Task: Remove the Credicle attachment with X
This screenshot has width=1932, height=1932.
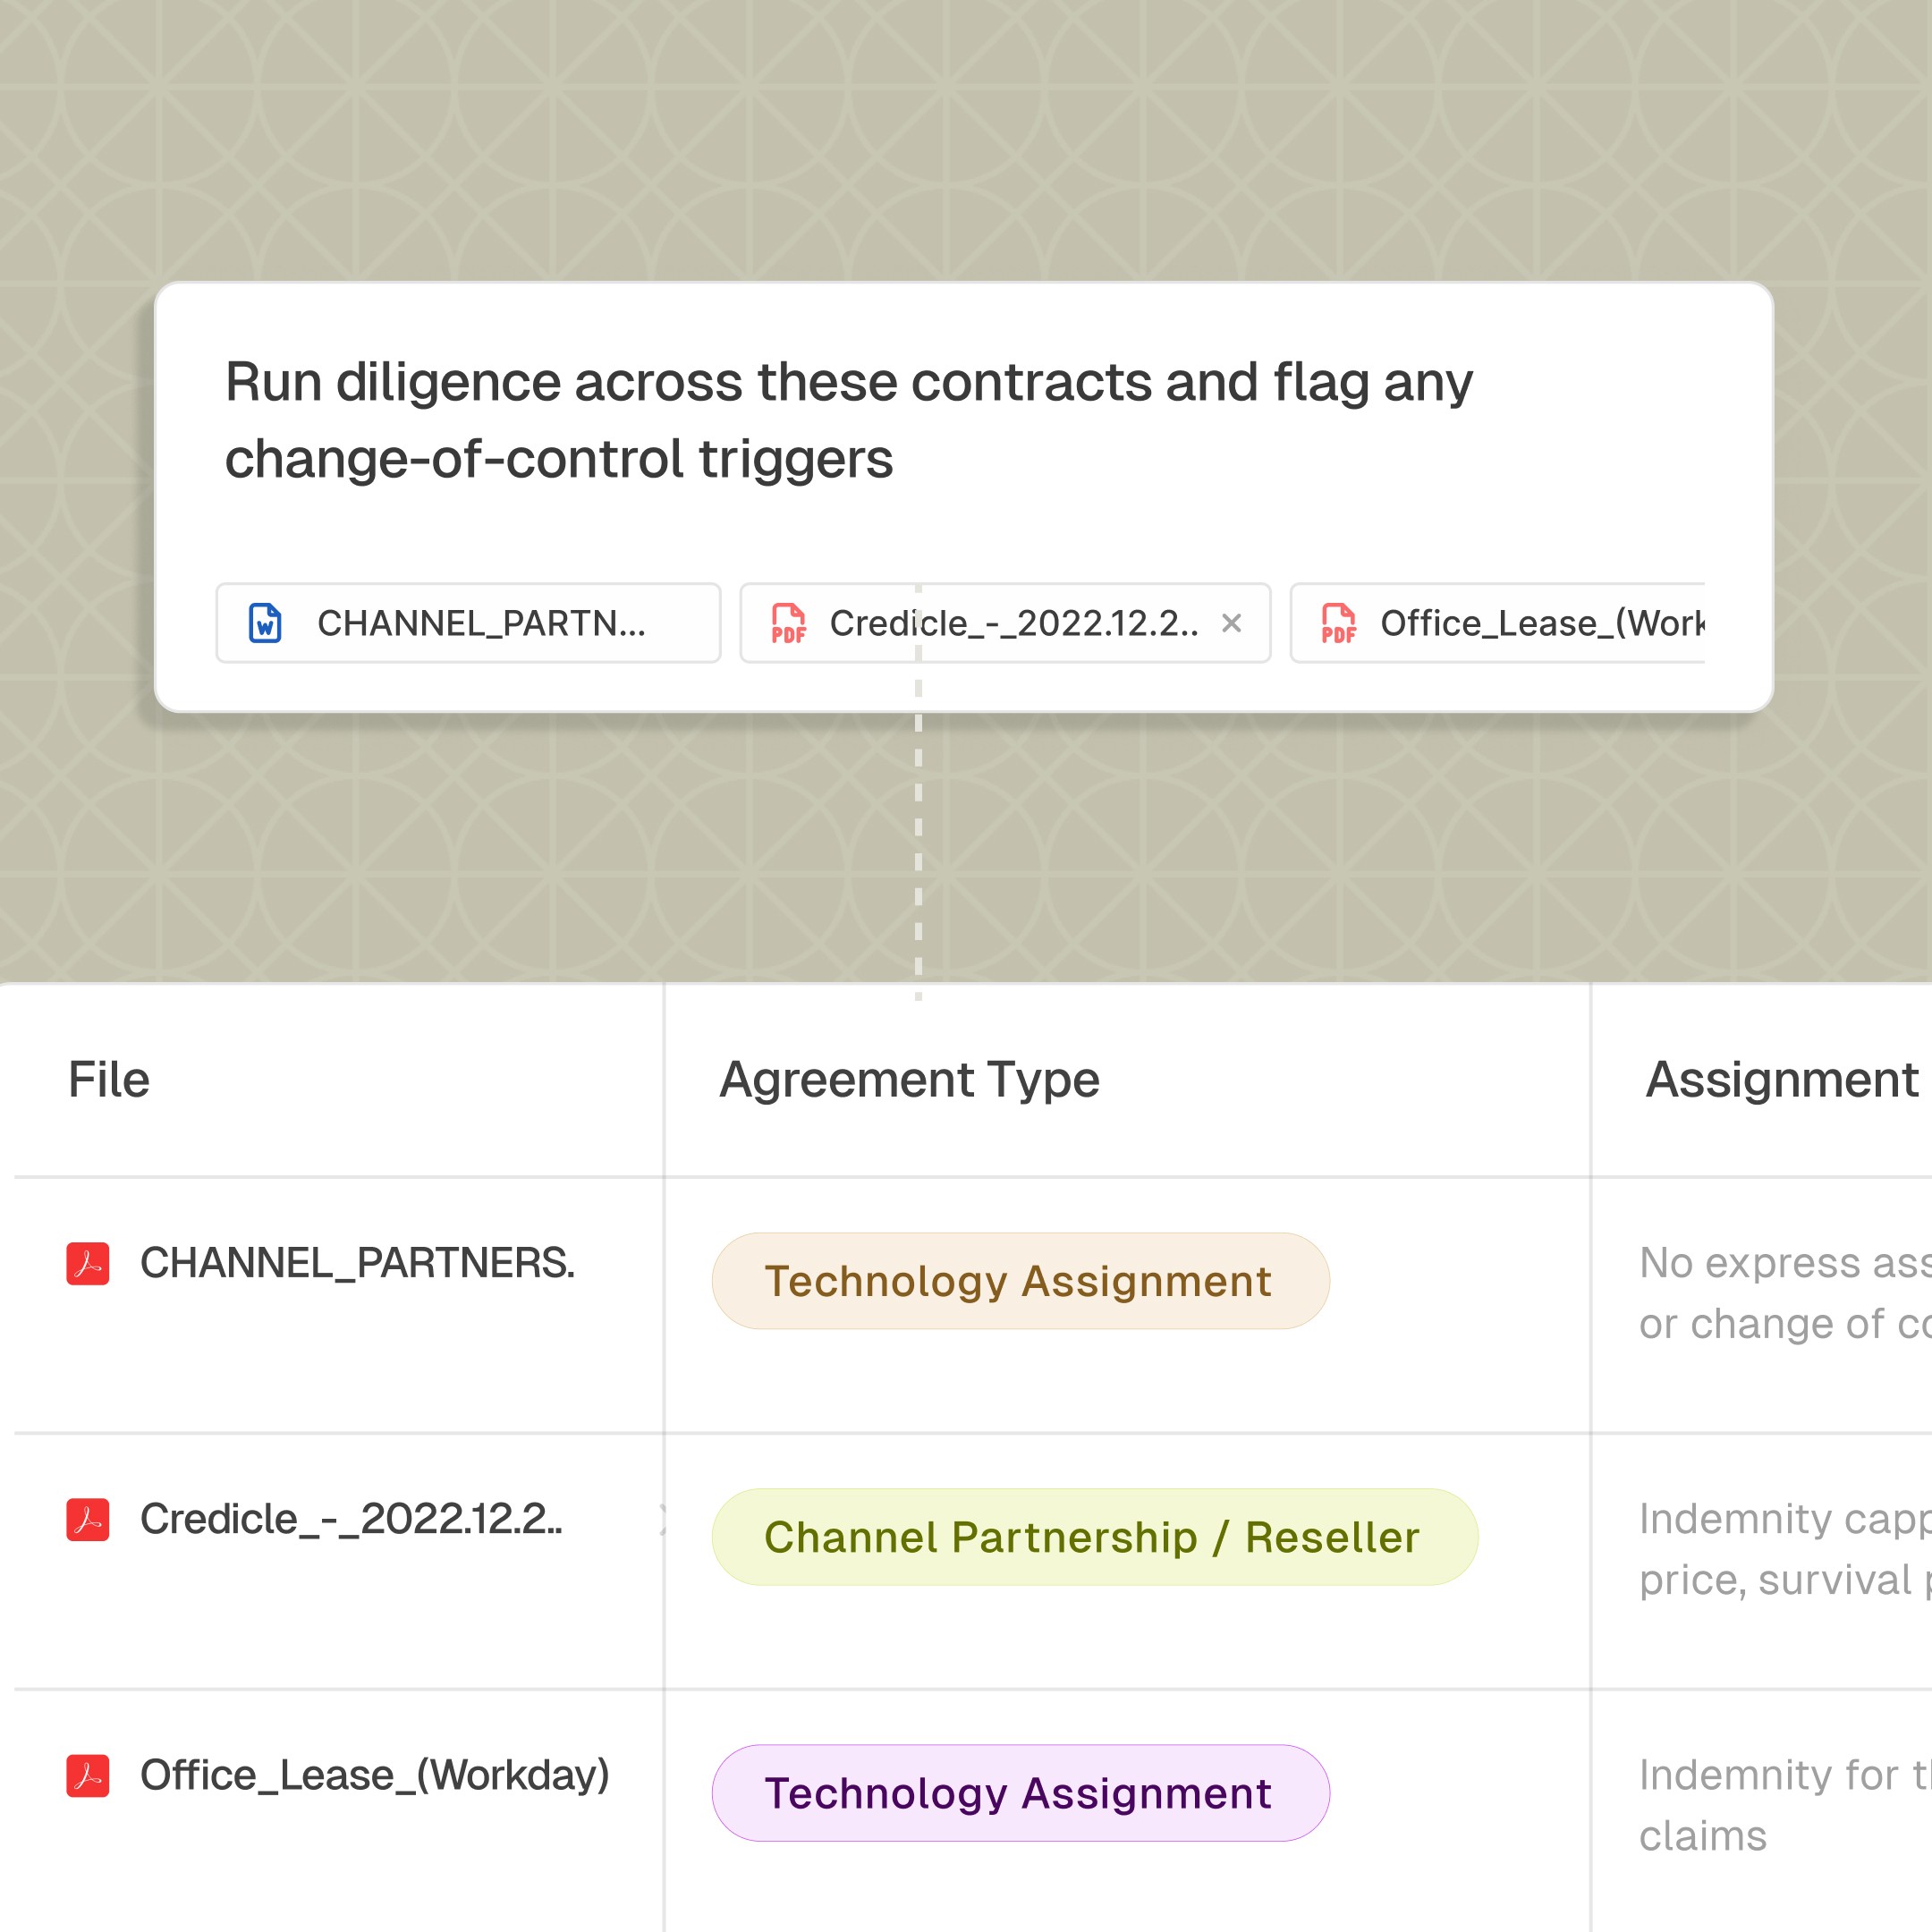Action: [x=1231, y=623]
